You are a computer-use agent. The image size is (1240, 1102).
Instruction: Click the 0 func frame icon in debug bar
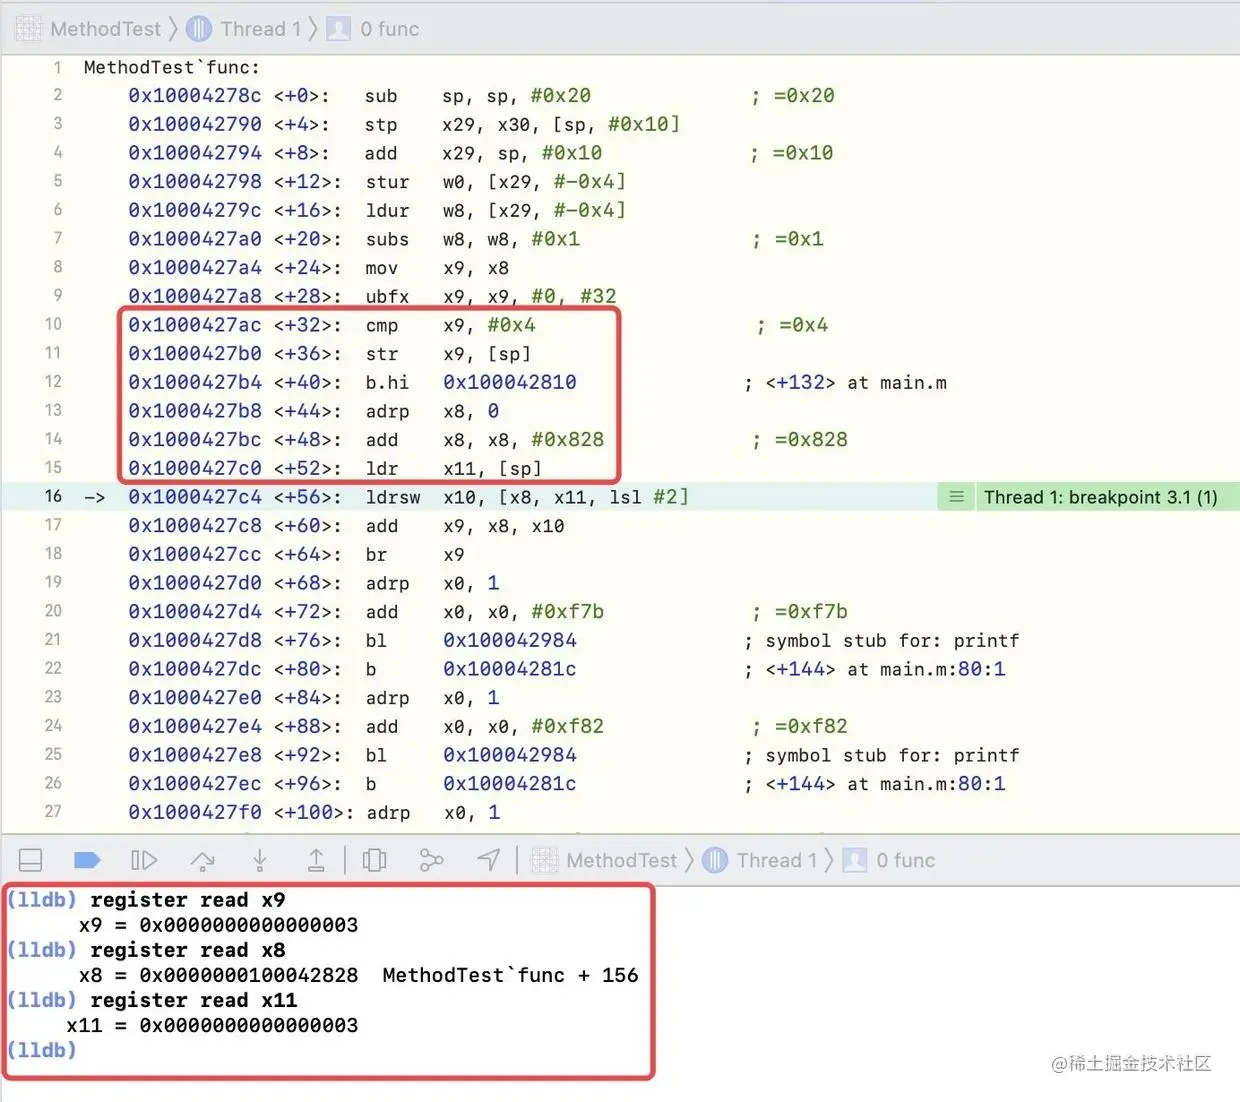click(x=855, y=860)
